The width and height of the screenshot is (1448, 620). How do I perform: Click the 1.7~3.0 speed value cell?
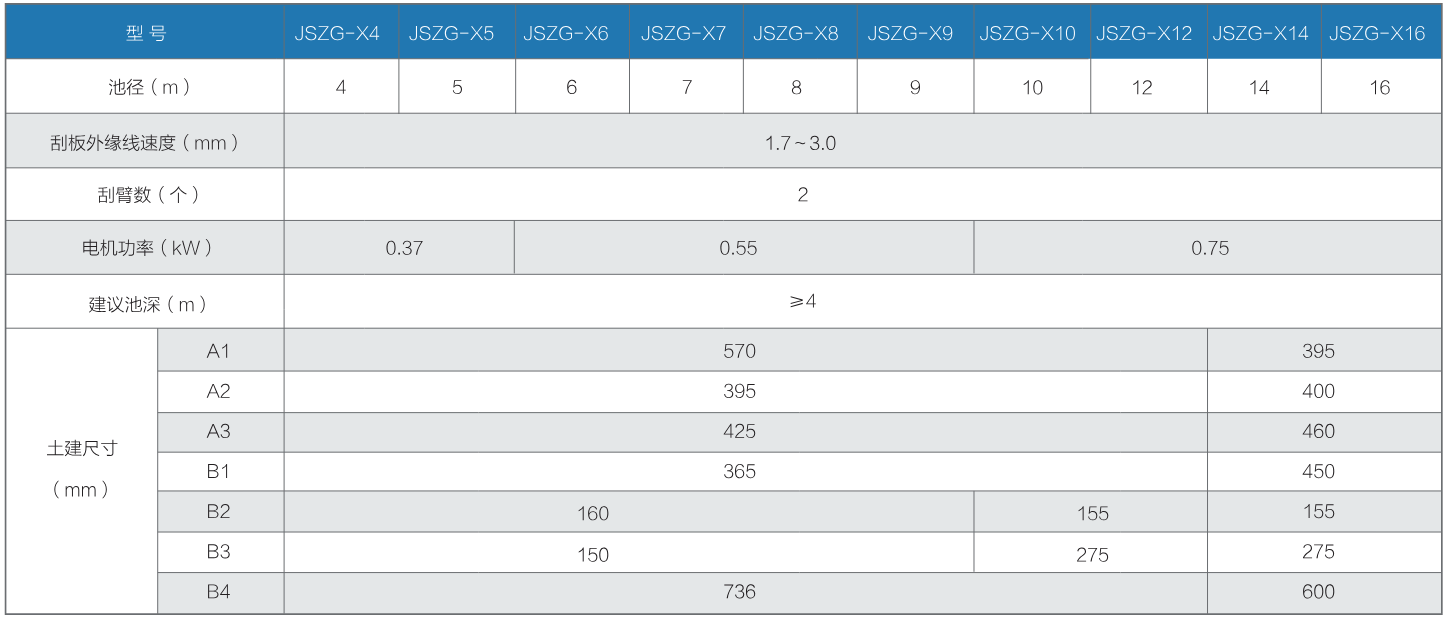tap(800, 143)
